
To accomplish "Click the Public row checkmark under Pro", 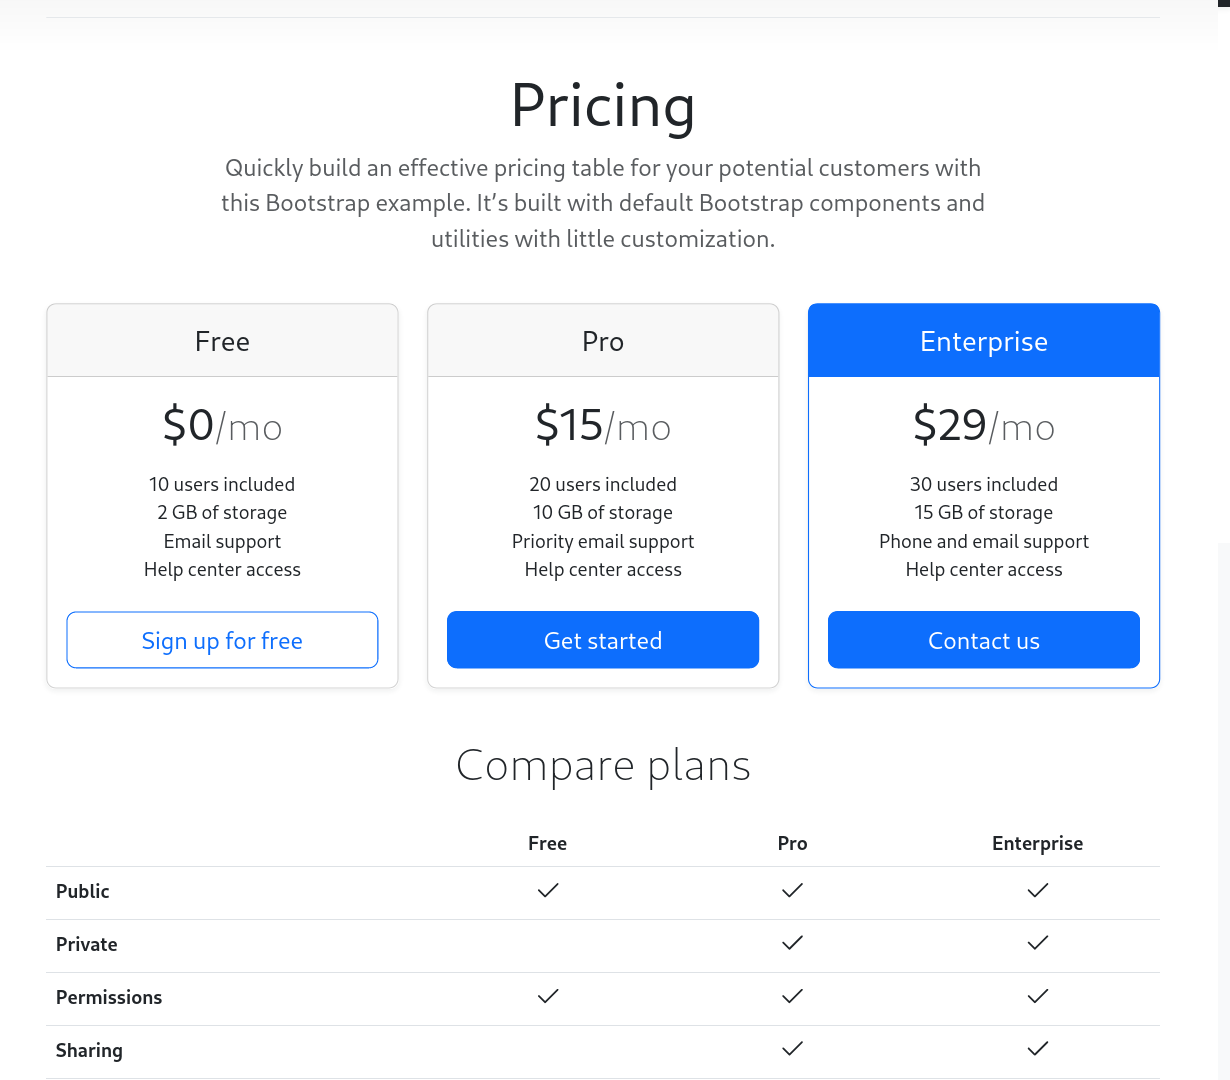I will pyautogui.click(x=793, y=890).
